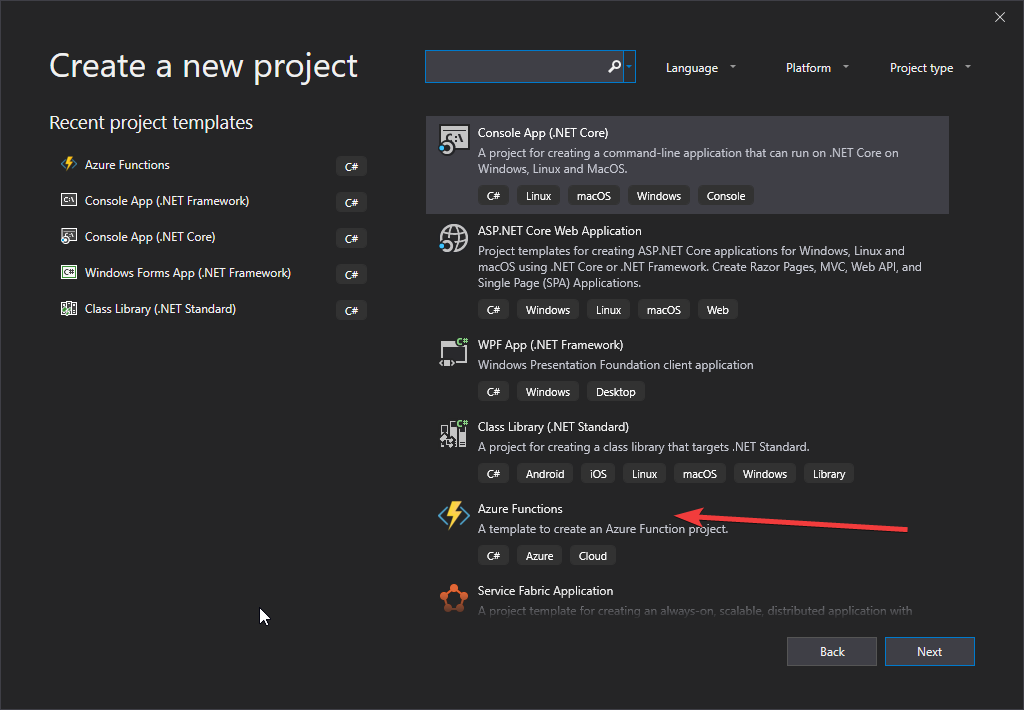Viewport: 1024px width, 710px height.
Task: Click the Windows tag under Console App (.NET Core)
Action: tap(659, 196)
